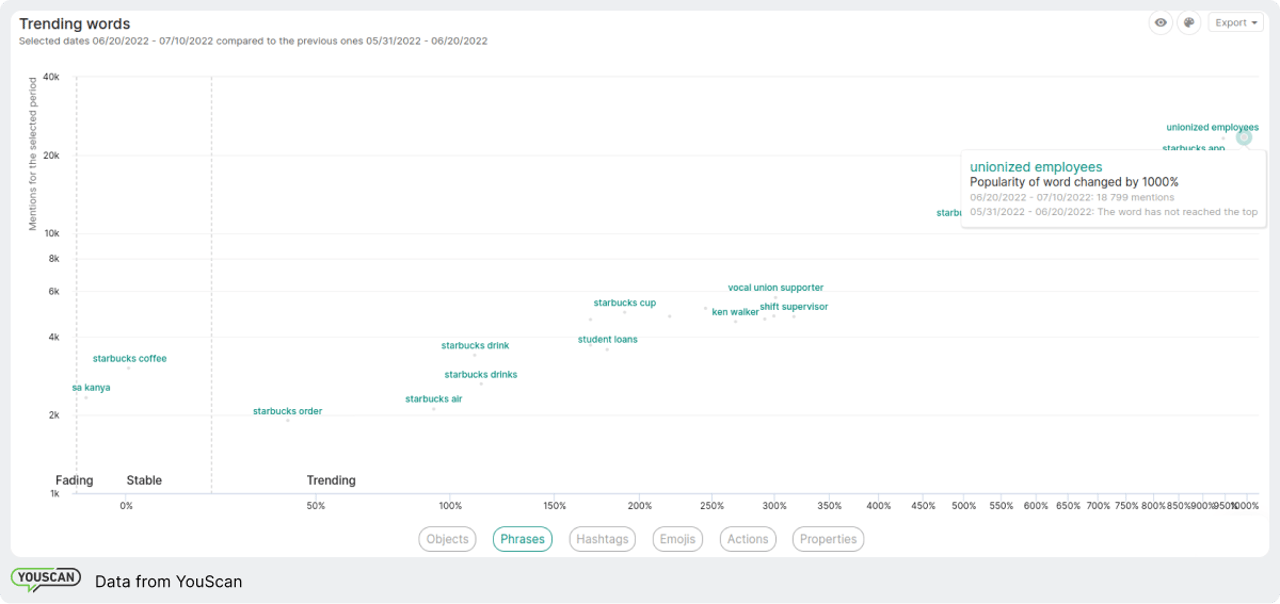Open the color palette icon
Viewport: 1280px width, 604px height.
coord(1189,23)
